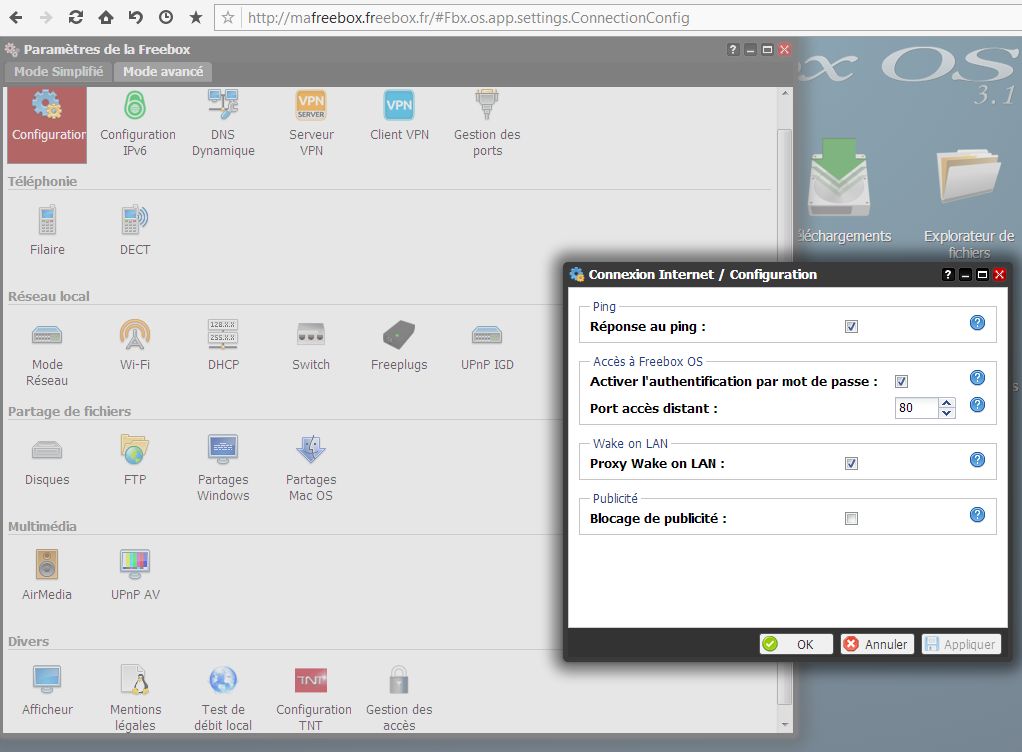The width and height of the screenshot is (1022, 752).
Task: Click the Annuler button
Action: tap(877, 644)
